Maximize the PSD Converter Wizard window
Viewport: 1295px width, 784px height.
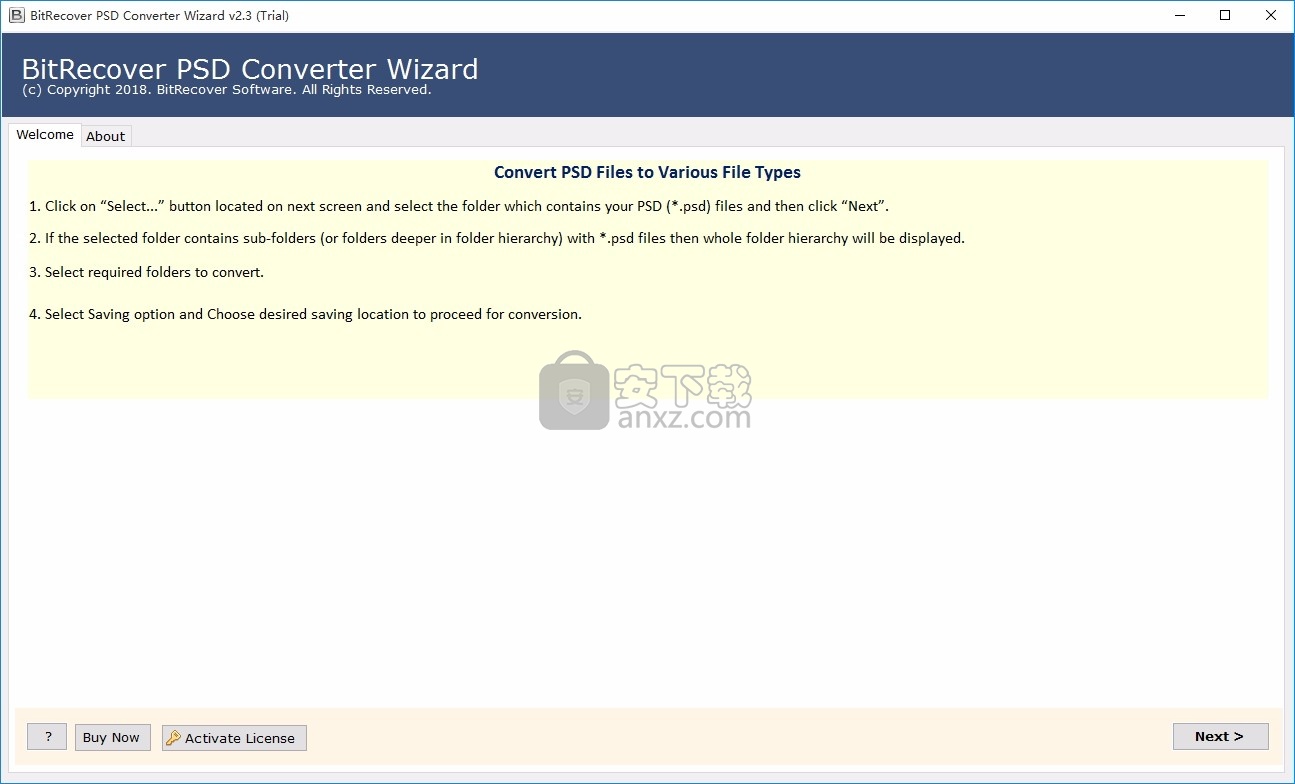tap(1225, 16)
